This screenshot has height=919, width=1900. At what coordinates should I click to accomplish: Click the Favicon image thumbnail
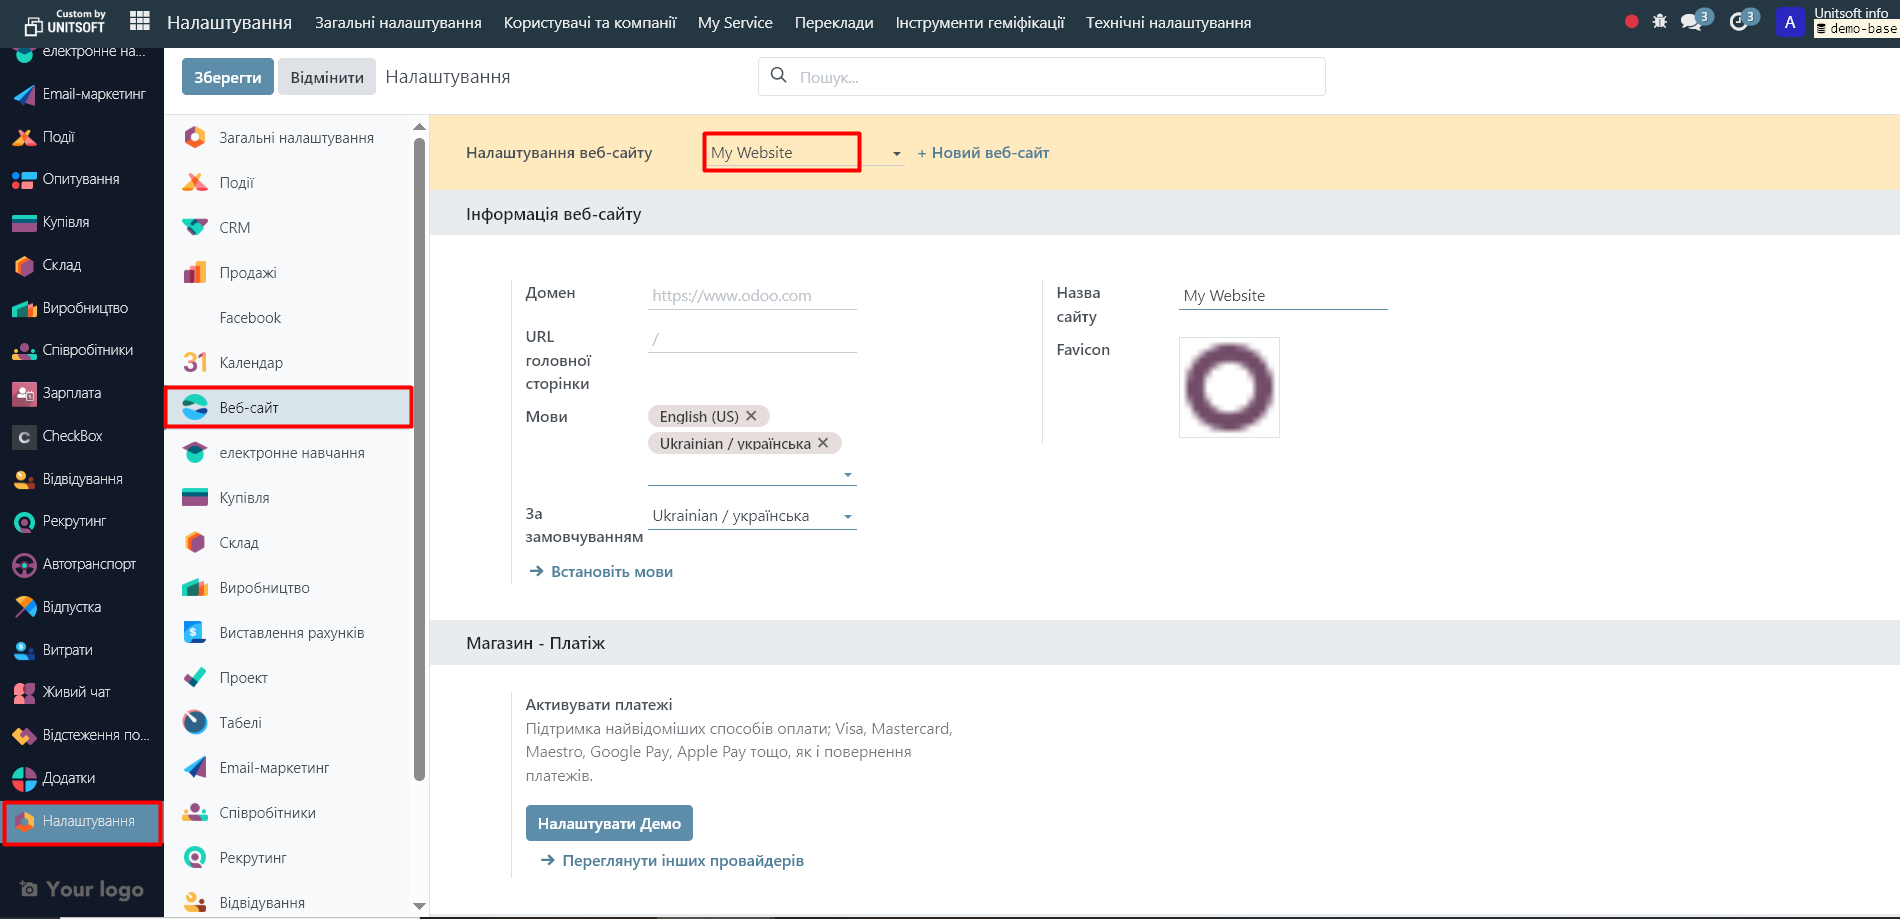click(1229, 388)
